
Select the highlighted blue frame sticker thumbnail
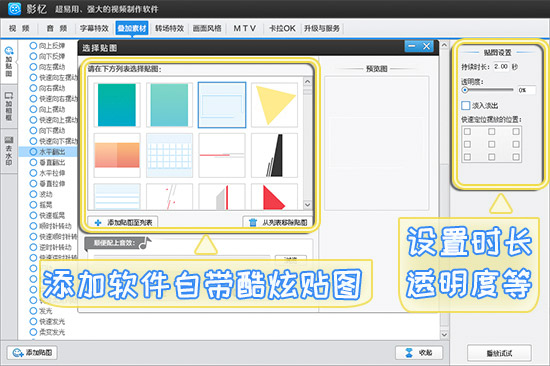coord(222,105)
